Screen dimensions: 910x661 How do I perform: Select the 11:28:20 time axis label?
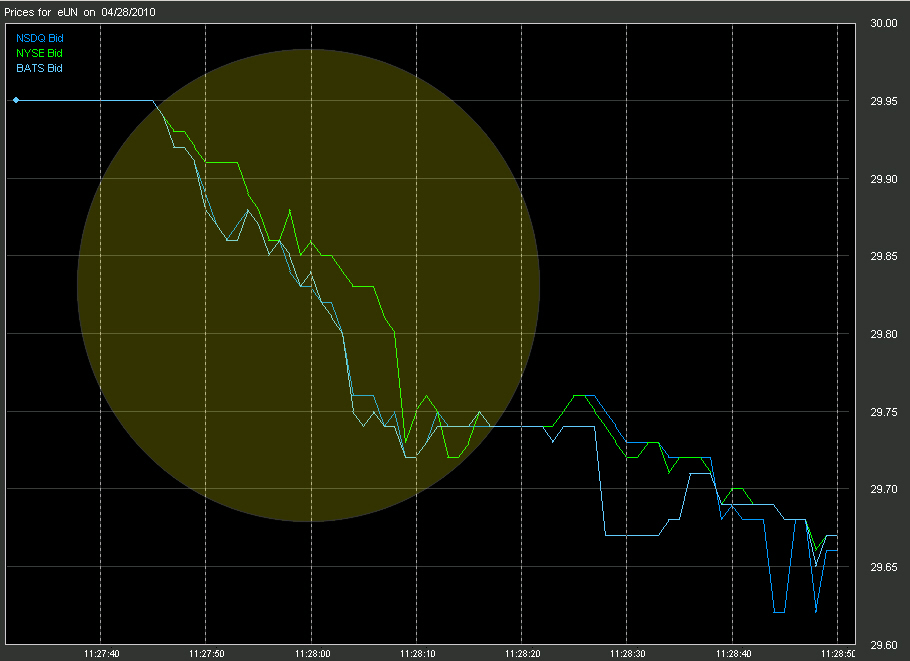522,654
